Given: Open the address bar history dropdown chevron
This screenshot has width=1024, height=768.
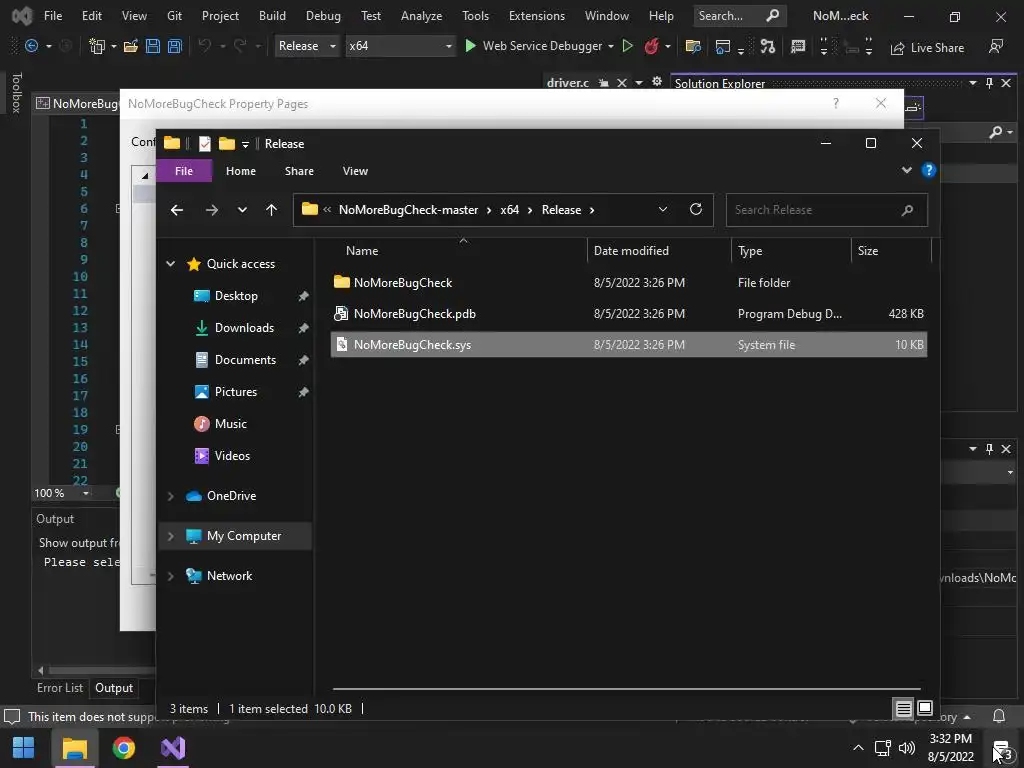Looking at the screenshot, I should click(663, 210).
